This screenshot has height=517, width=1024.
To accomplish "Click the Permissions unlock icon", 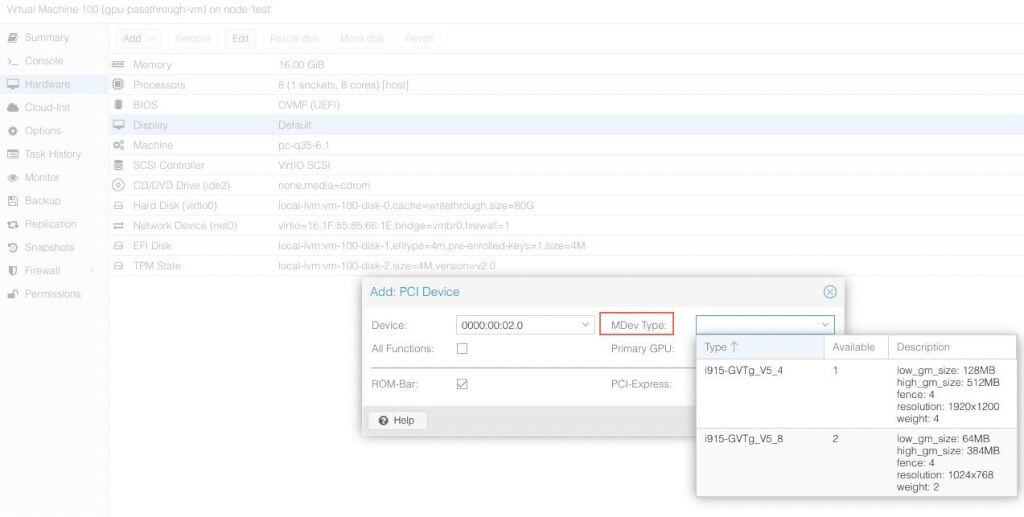I will (13, 294).
